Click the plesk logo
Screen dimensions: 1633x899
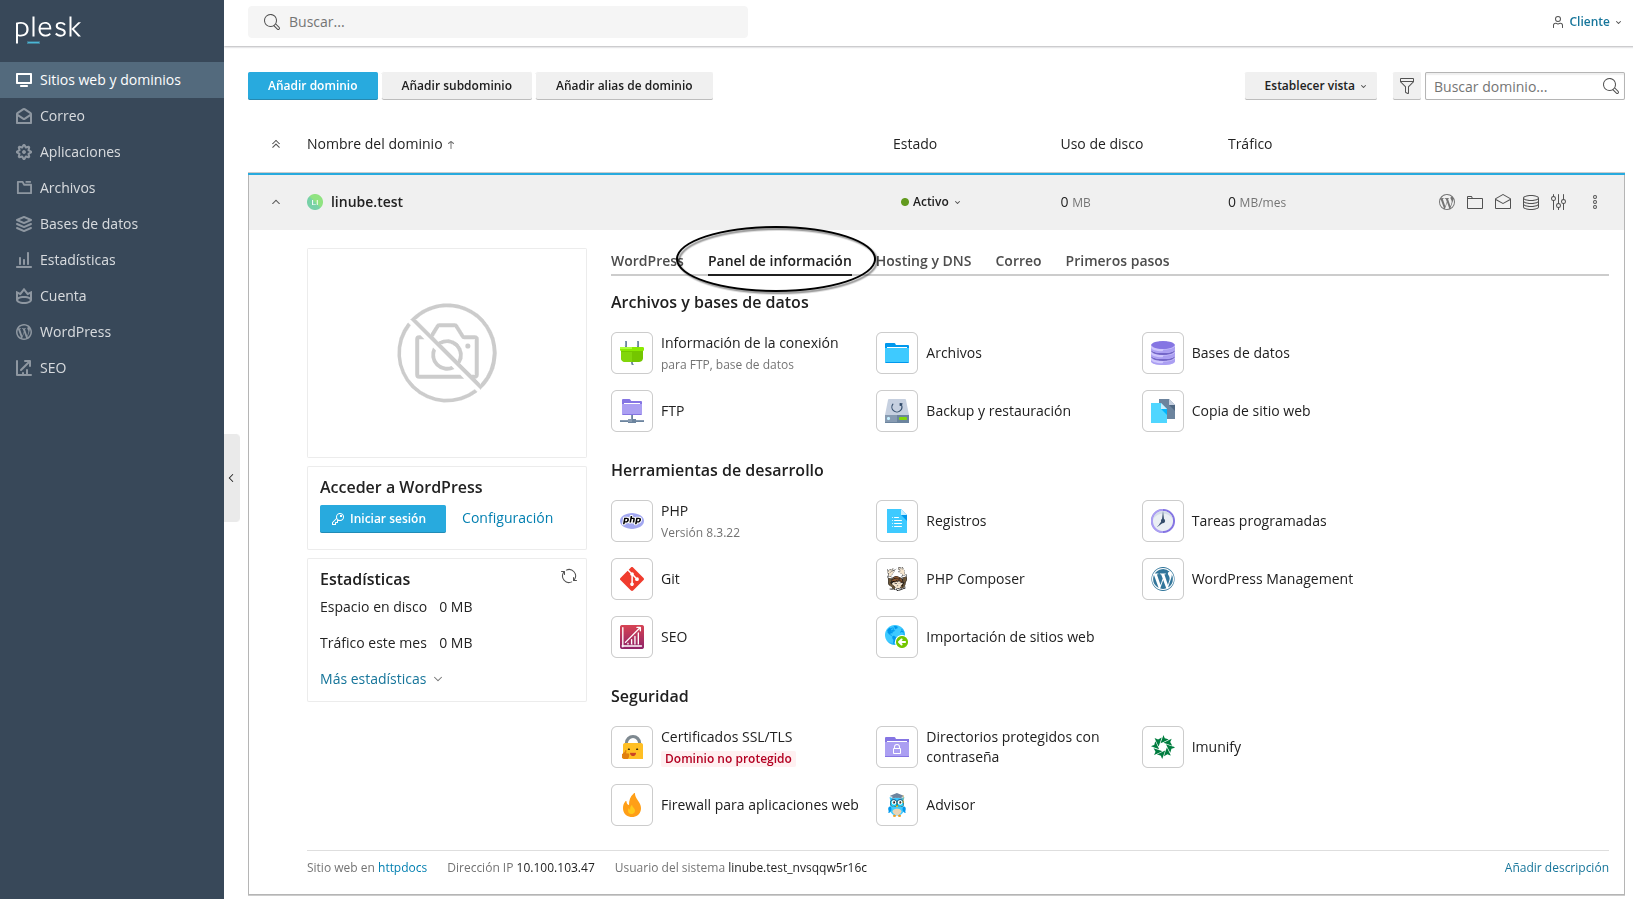pos(48,29)
